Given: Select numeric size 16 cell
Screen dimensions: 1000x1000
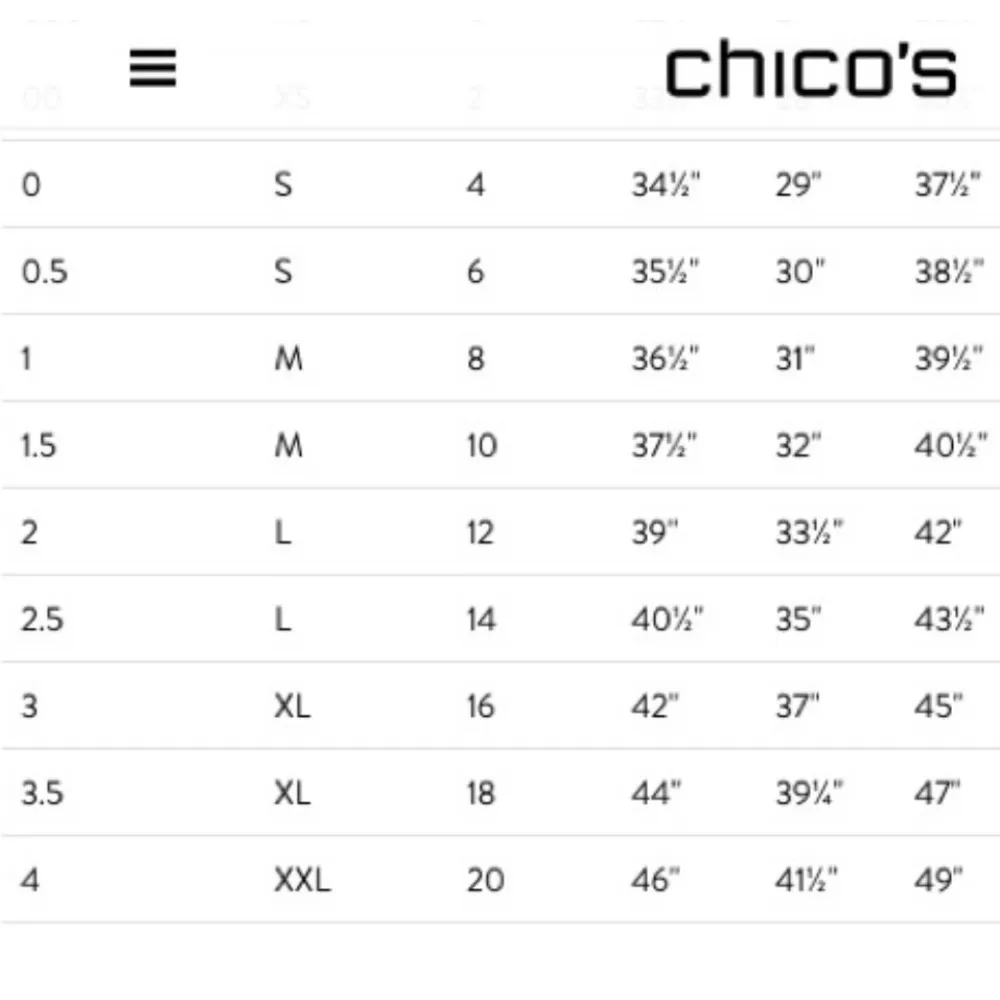Looking at the screenshot, I should (x=480, y=706).
